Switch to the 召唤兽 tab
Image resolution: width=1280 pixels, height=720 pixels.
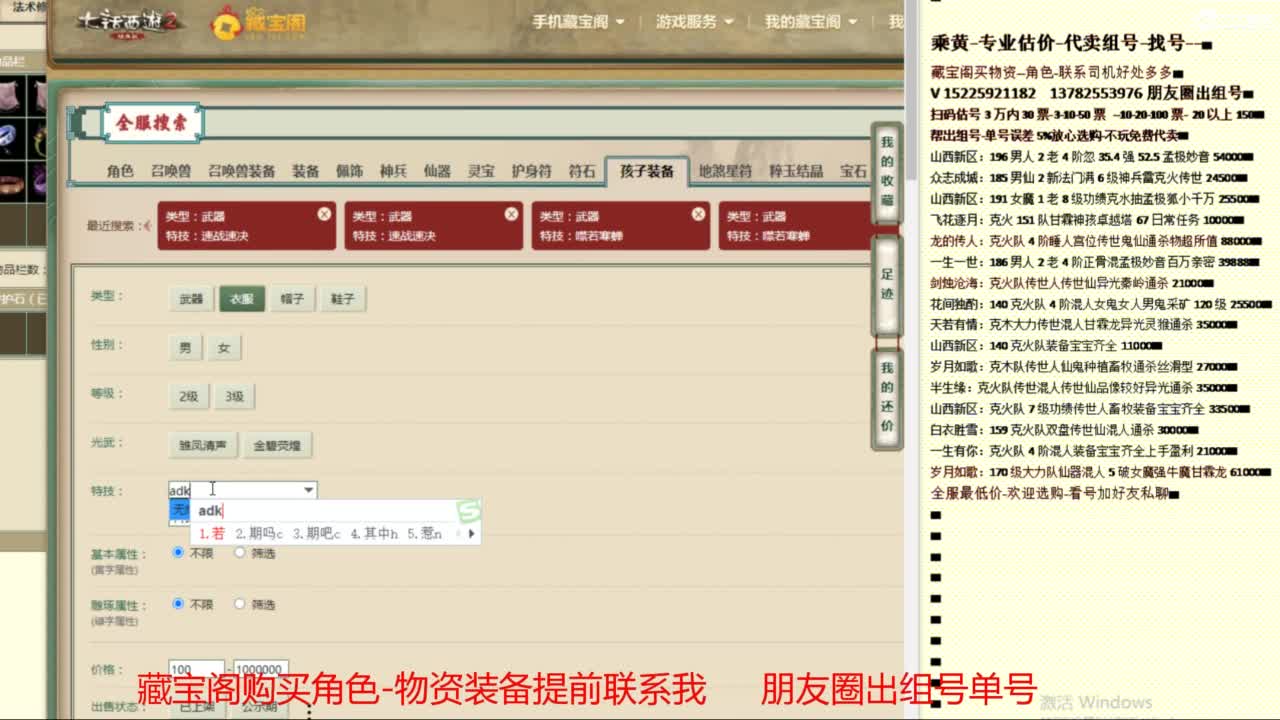tap(171, 171)
